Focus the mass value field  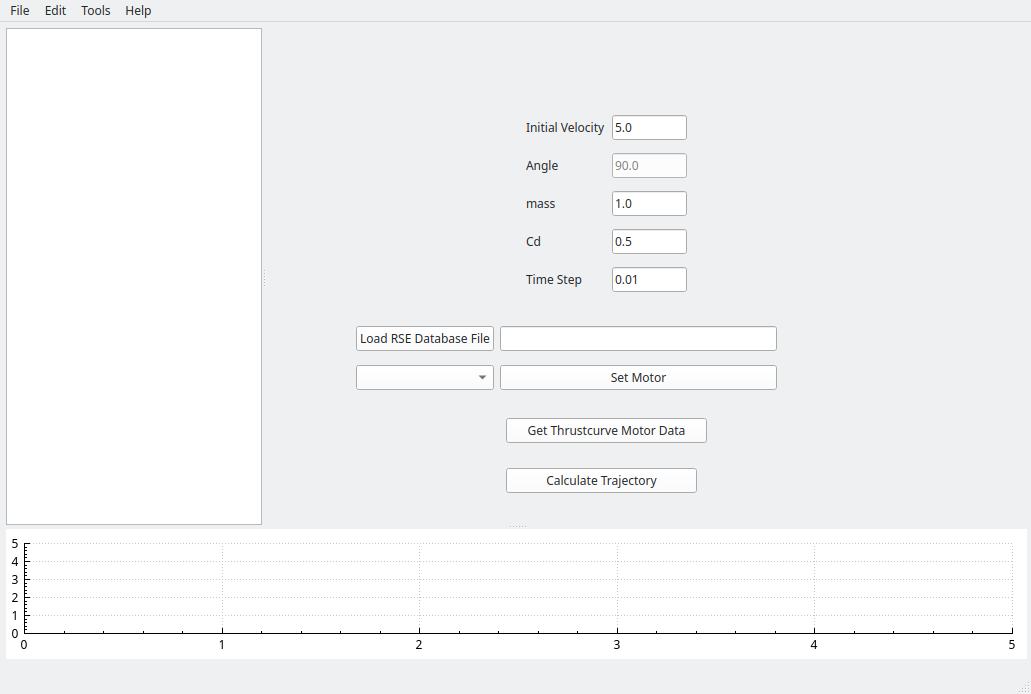pyautogui.click(x=648, y=204)
